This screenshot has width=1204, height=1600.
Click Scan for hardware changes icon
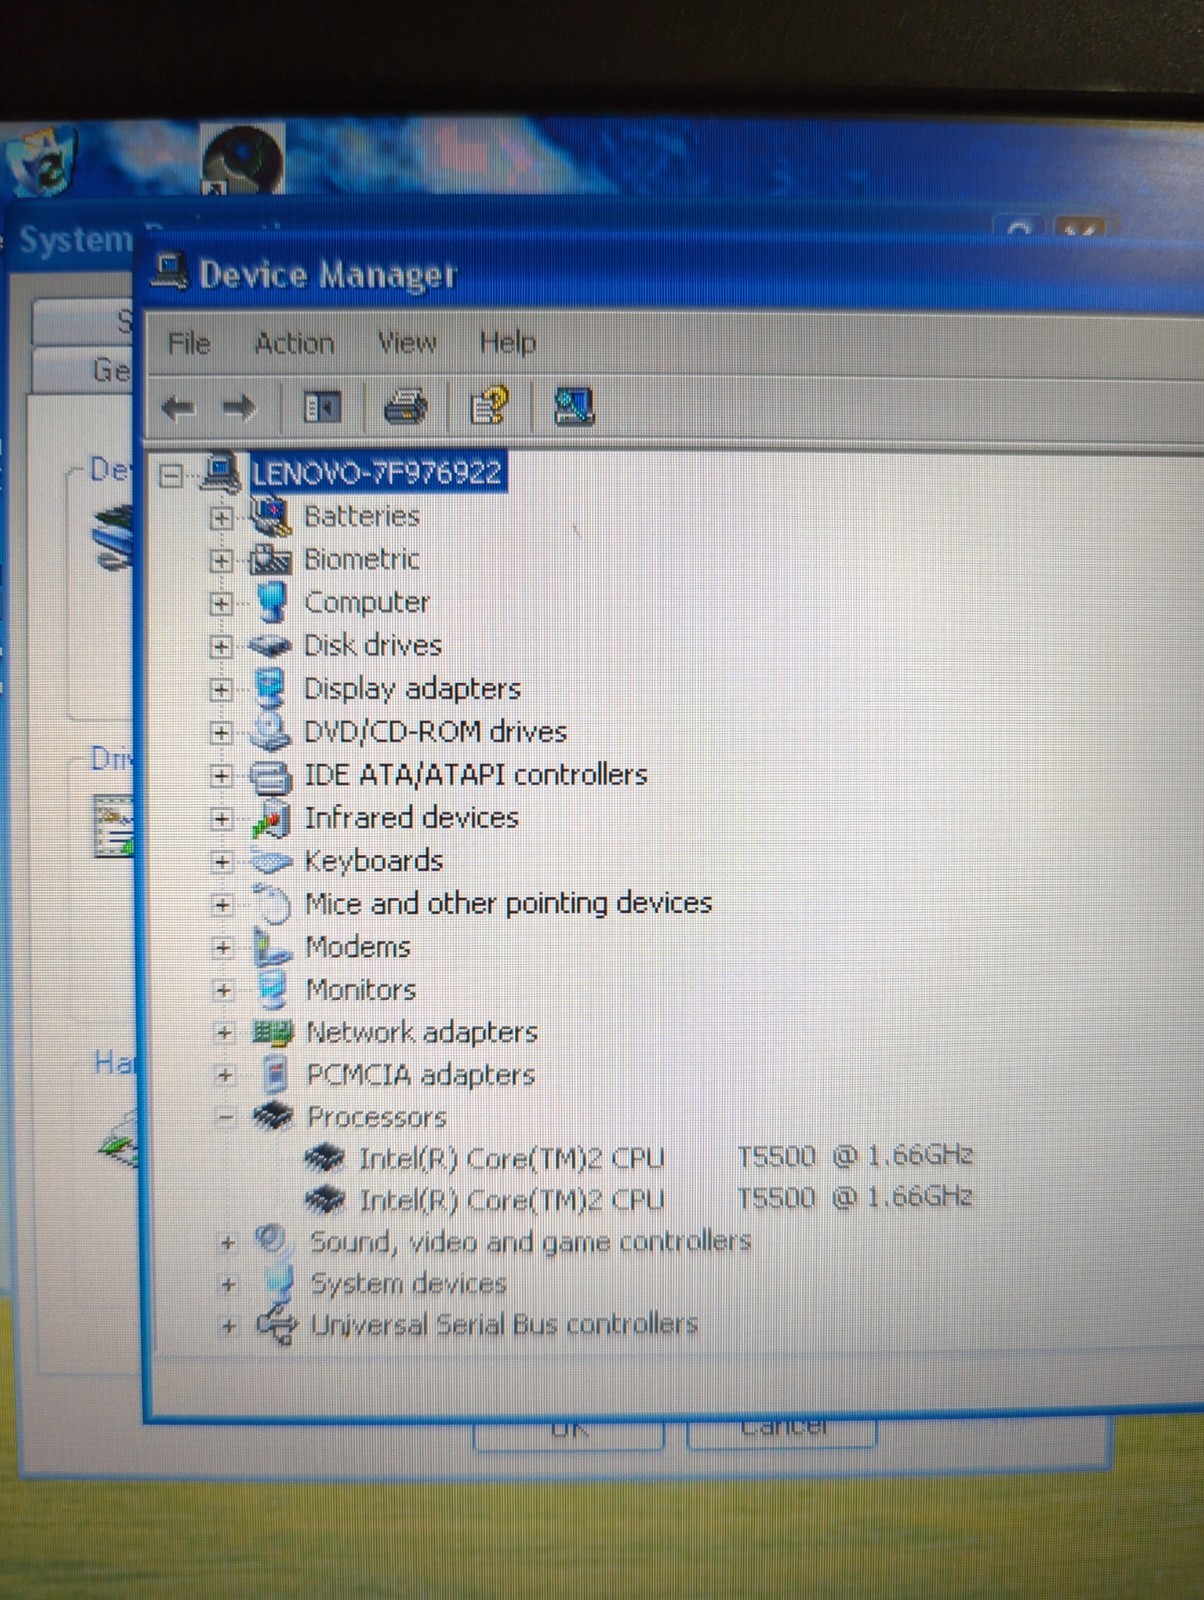(x=574, y=406)
